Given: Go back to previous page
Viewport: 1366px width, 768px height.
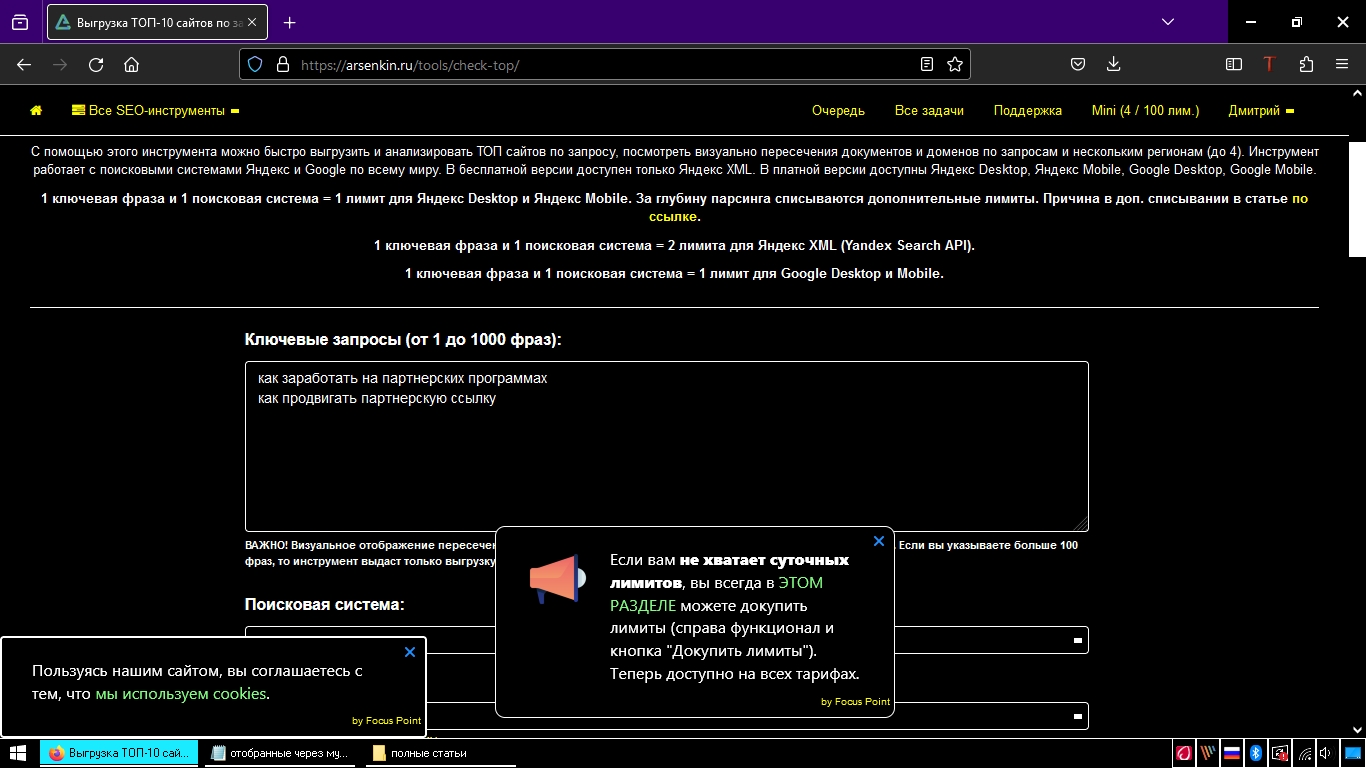Looking at the screenshot, I should 24,64.
